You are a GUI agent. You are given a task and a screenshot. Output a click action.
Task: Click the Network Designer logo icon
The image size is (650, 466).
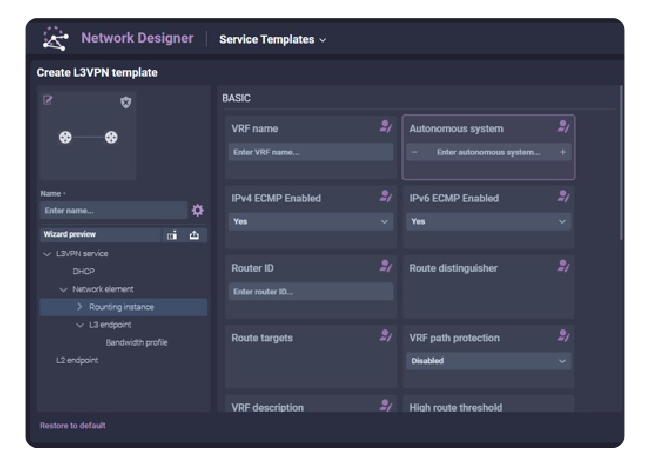pos(56,39)
